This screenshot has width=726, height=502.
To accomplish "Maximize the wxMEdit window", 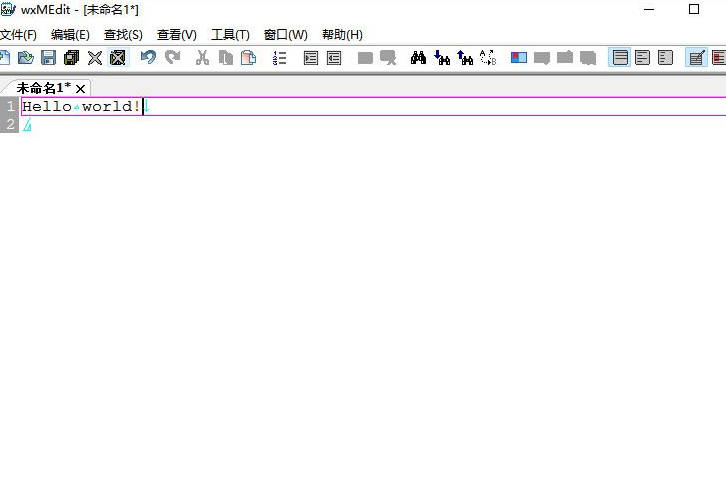I will pyautogui.click(x=694, y=9).
